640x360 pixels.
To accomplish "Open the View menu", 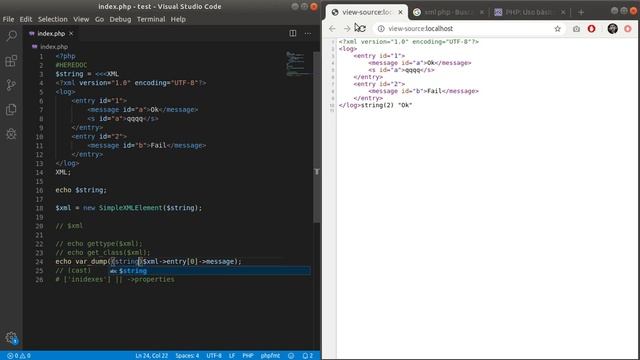I will 81,19.
